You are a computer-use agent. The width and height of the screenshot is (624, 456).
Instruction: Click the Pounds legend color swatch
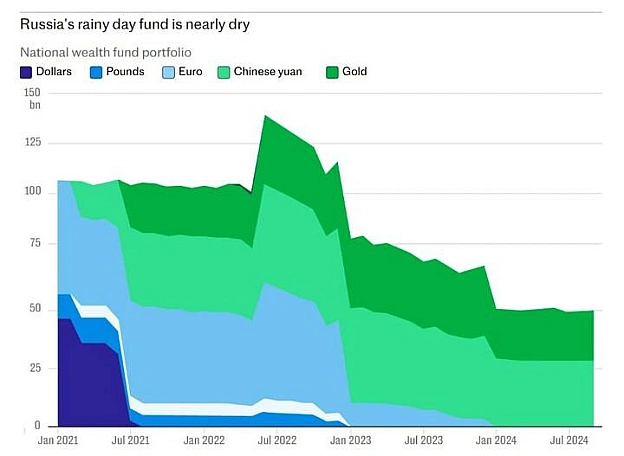pyautogui.click(x=96, y=72)
